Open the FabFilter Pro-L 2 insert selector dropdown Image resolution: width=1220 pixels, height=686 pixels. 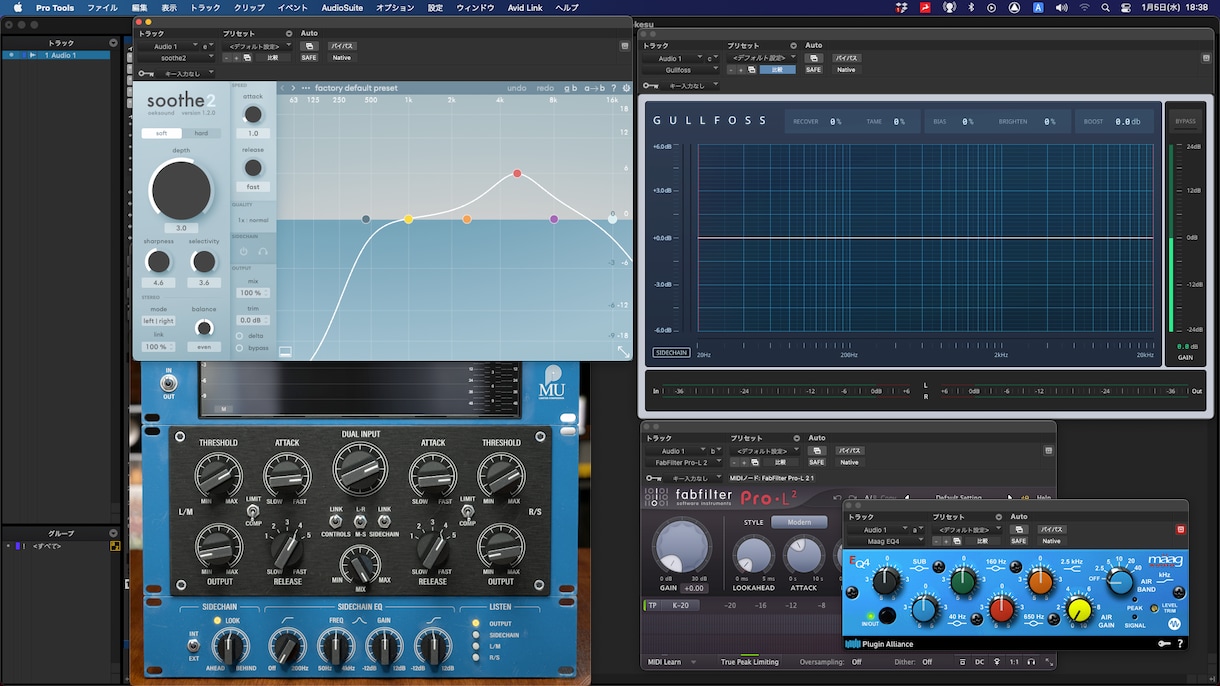point(685,462)
